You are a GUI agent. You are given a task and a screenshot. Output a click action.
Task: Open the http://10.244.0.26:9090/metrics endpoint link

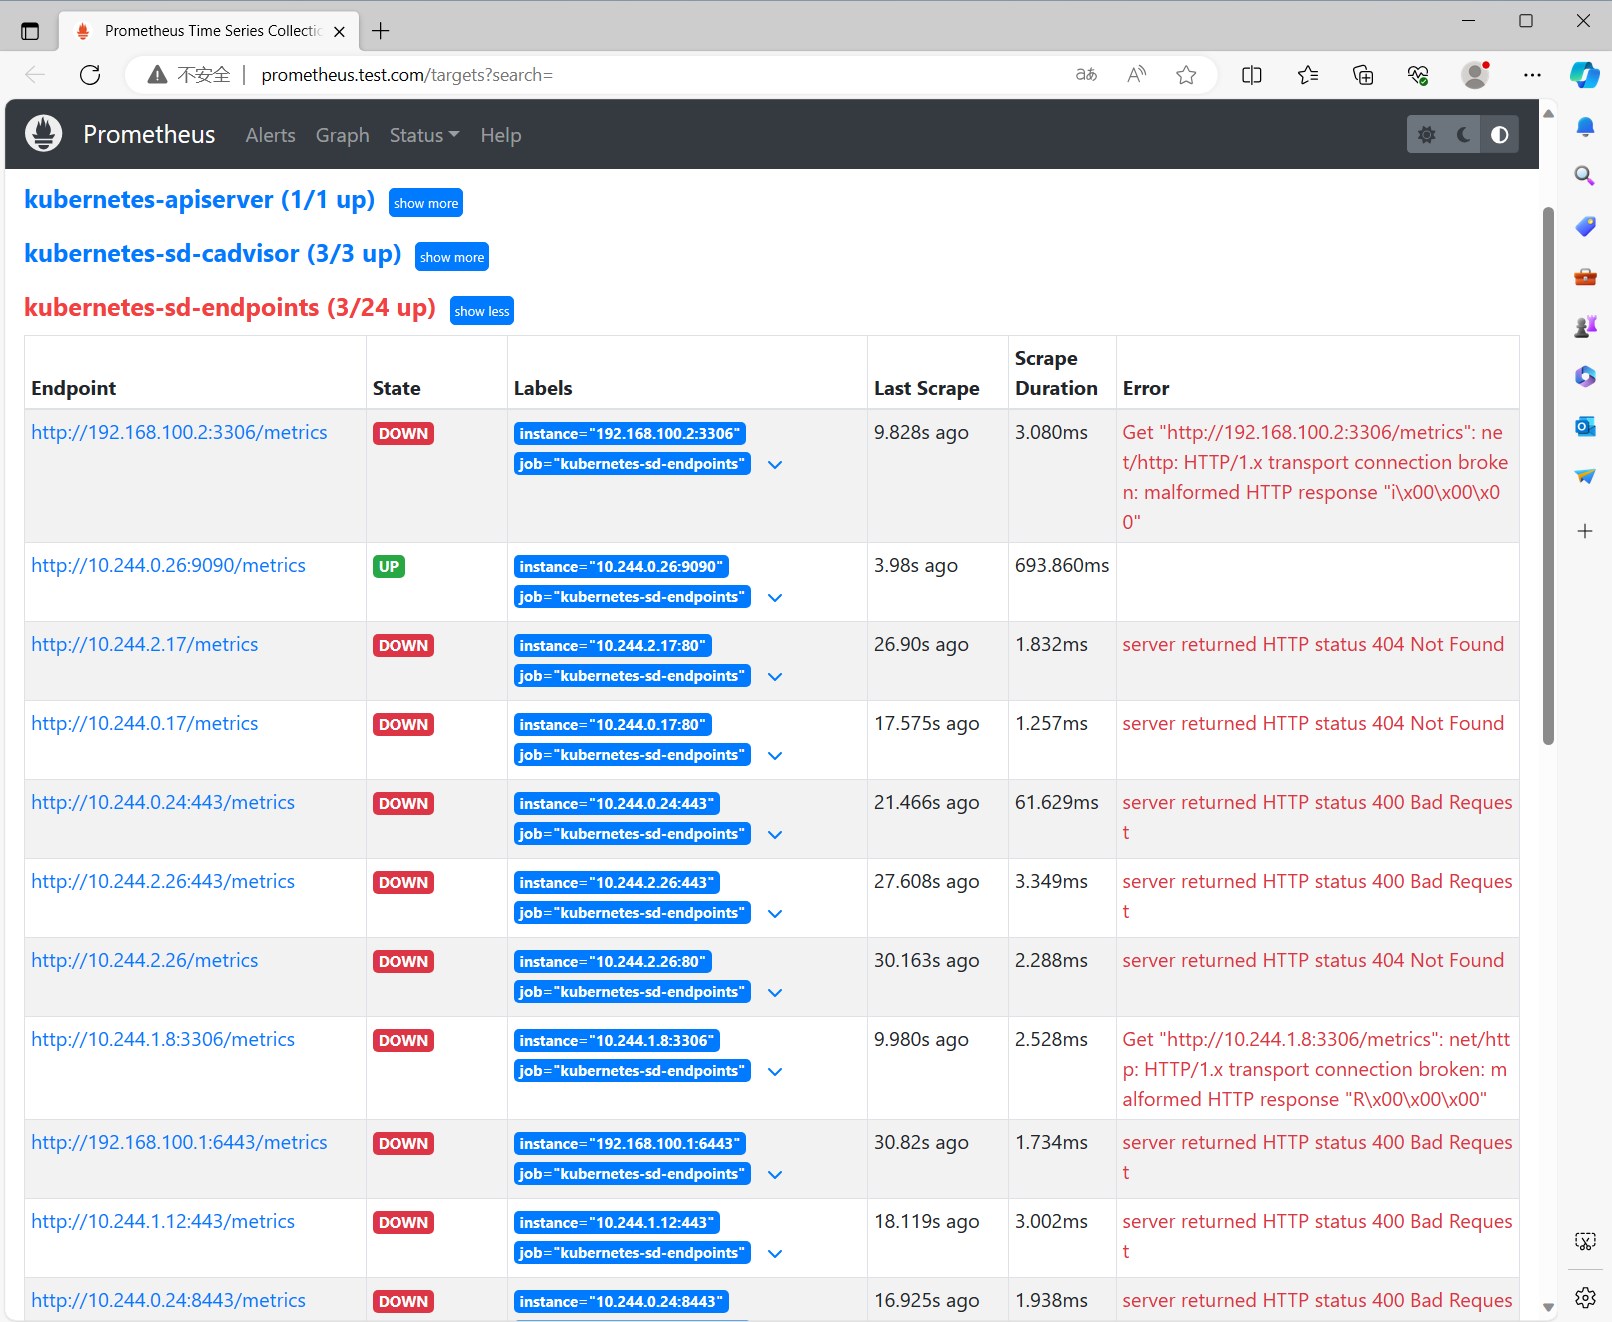click(168, 565)
